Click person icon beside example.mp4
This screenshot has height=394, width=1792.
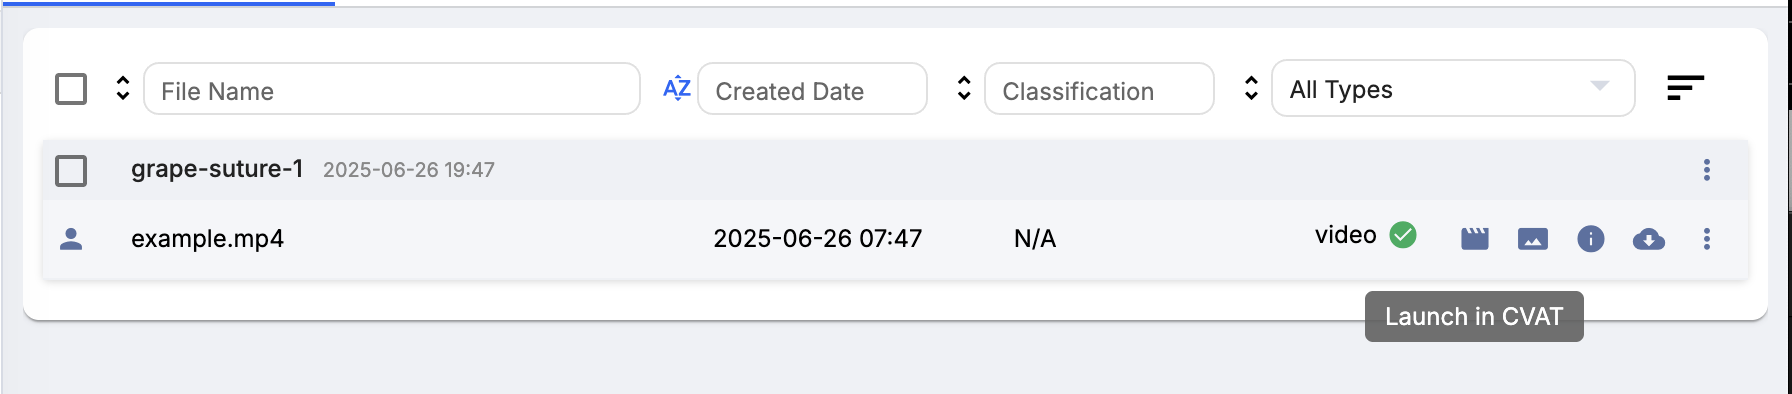click(71, 239)
